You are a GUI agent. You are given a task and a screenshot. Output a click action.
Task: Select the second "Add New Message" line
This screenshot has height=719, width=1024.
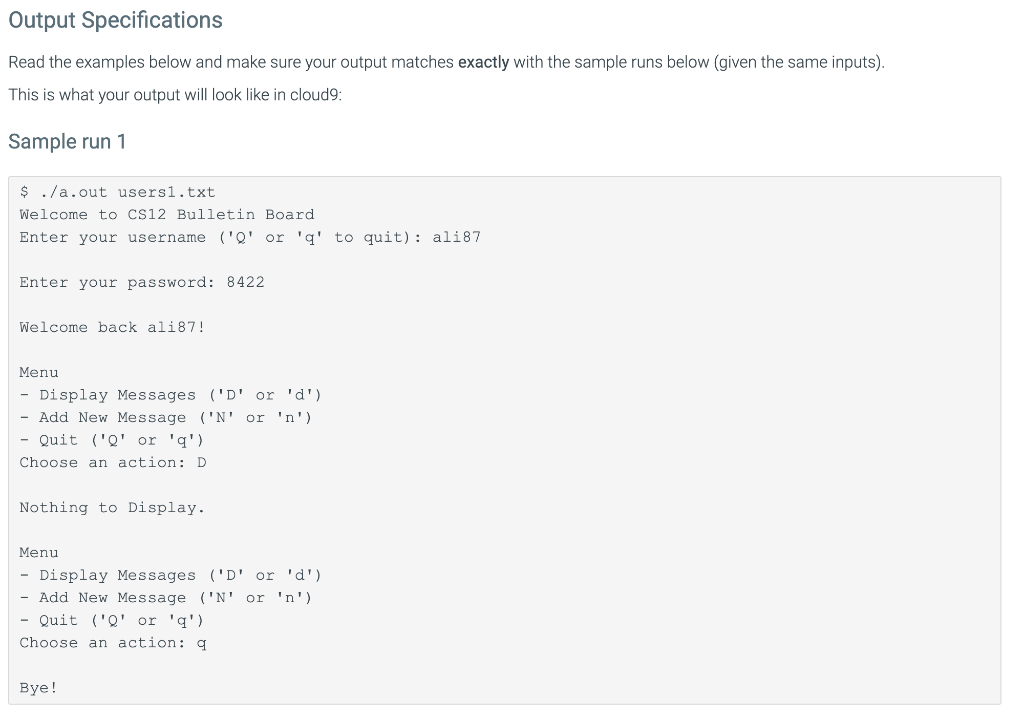point(166,597)
